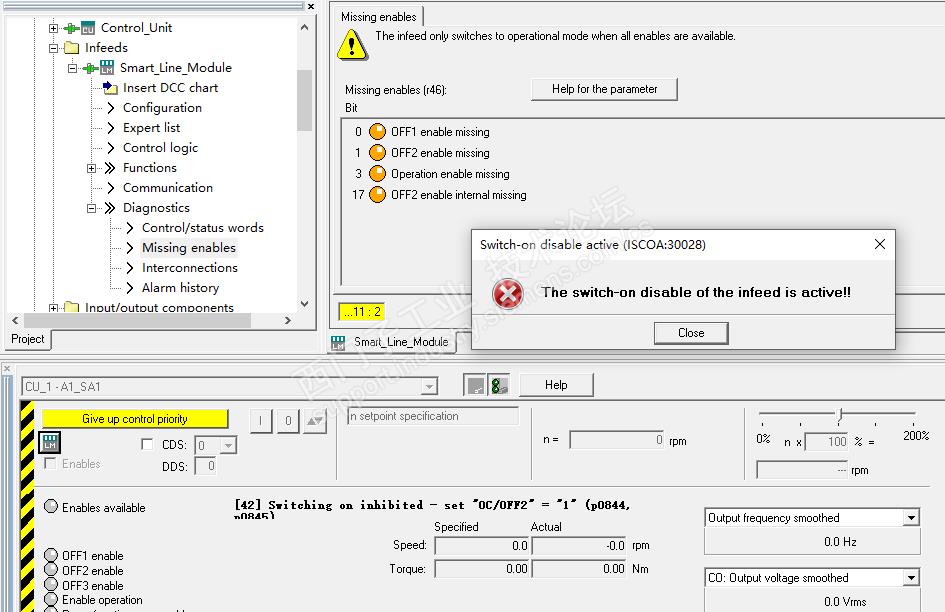Viewport: 945px width, 612px height.
Task: Dismiss the Switch-on disable dialog via X
Action: click(x=880, y=244)
